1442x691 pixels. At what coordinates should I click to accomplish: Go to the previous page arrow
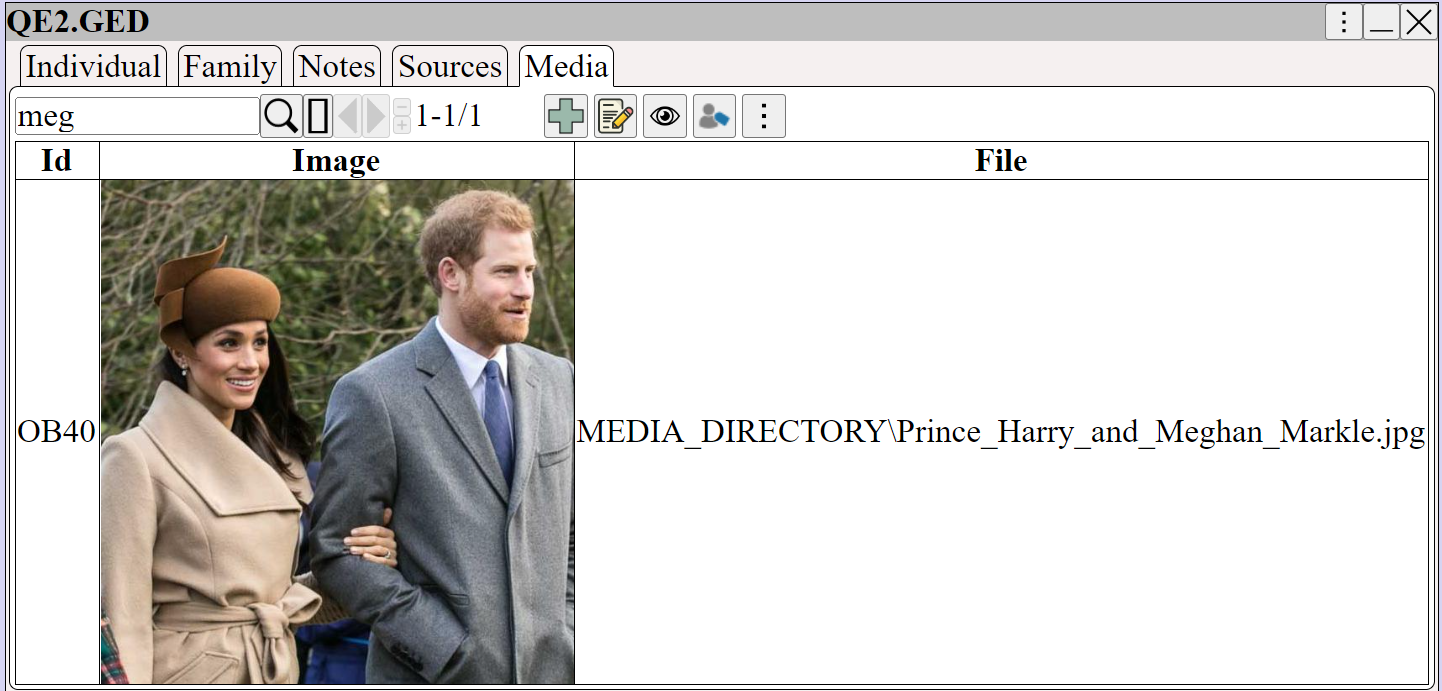(347, 116)
